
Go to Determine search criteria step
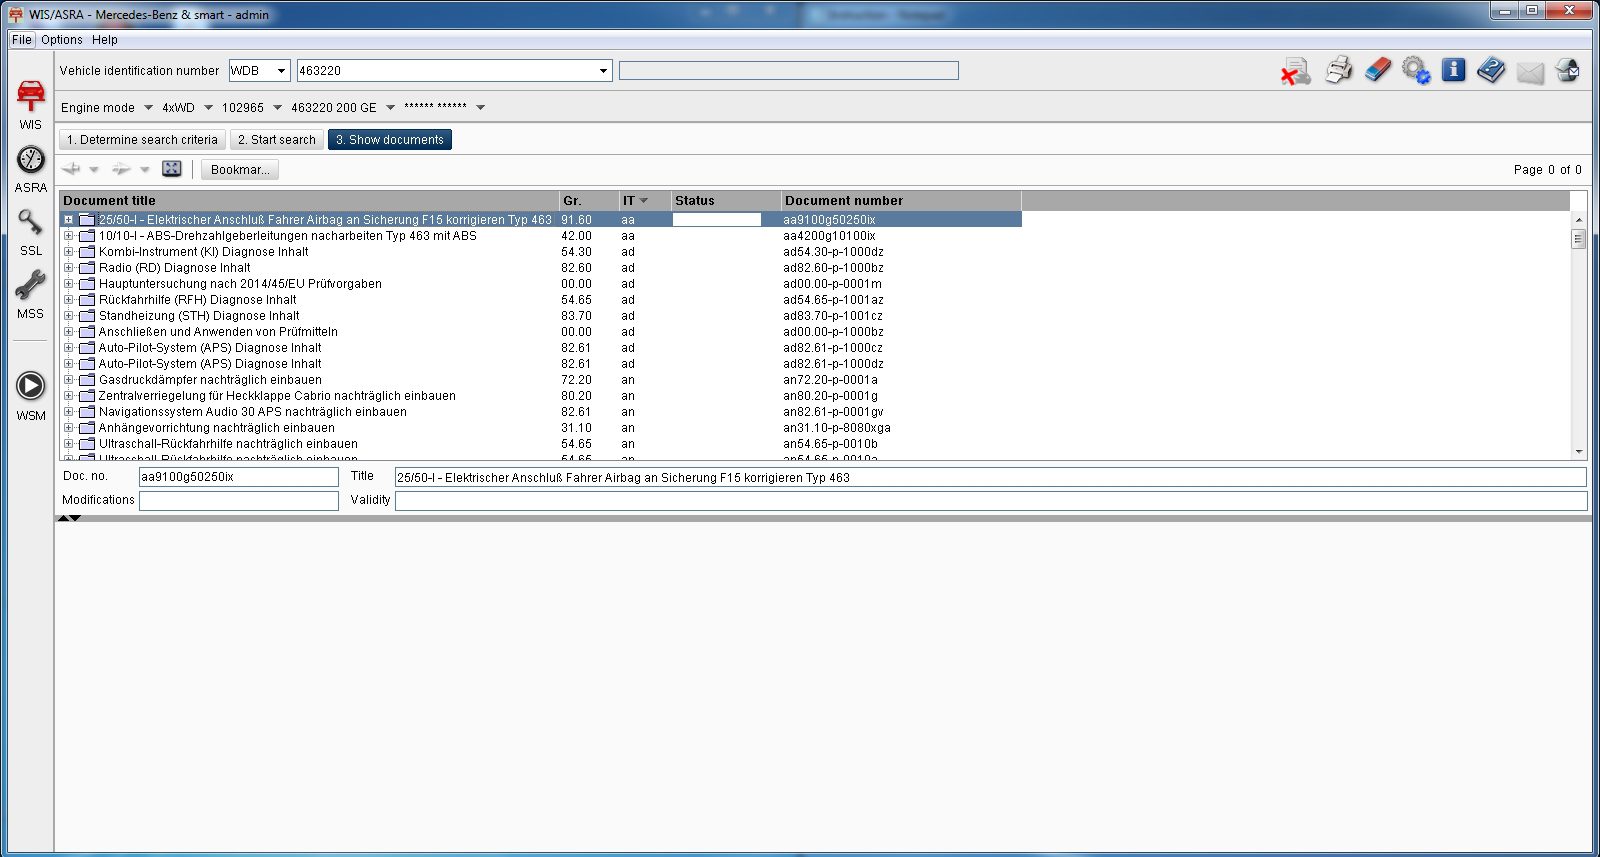click(x=142, y=140)
